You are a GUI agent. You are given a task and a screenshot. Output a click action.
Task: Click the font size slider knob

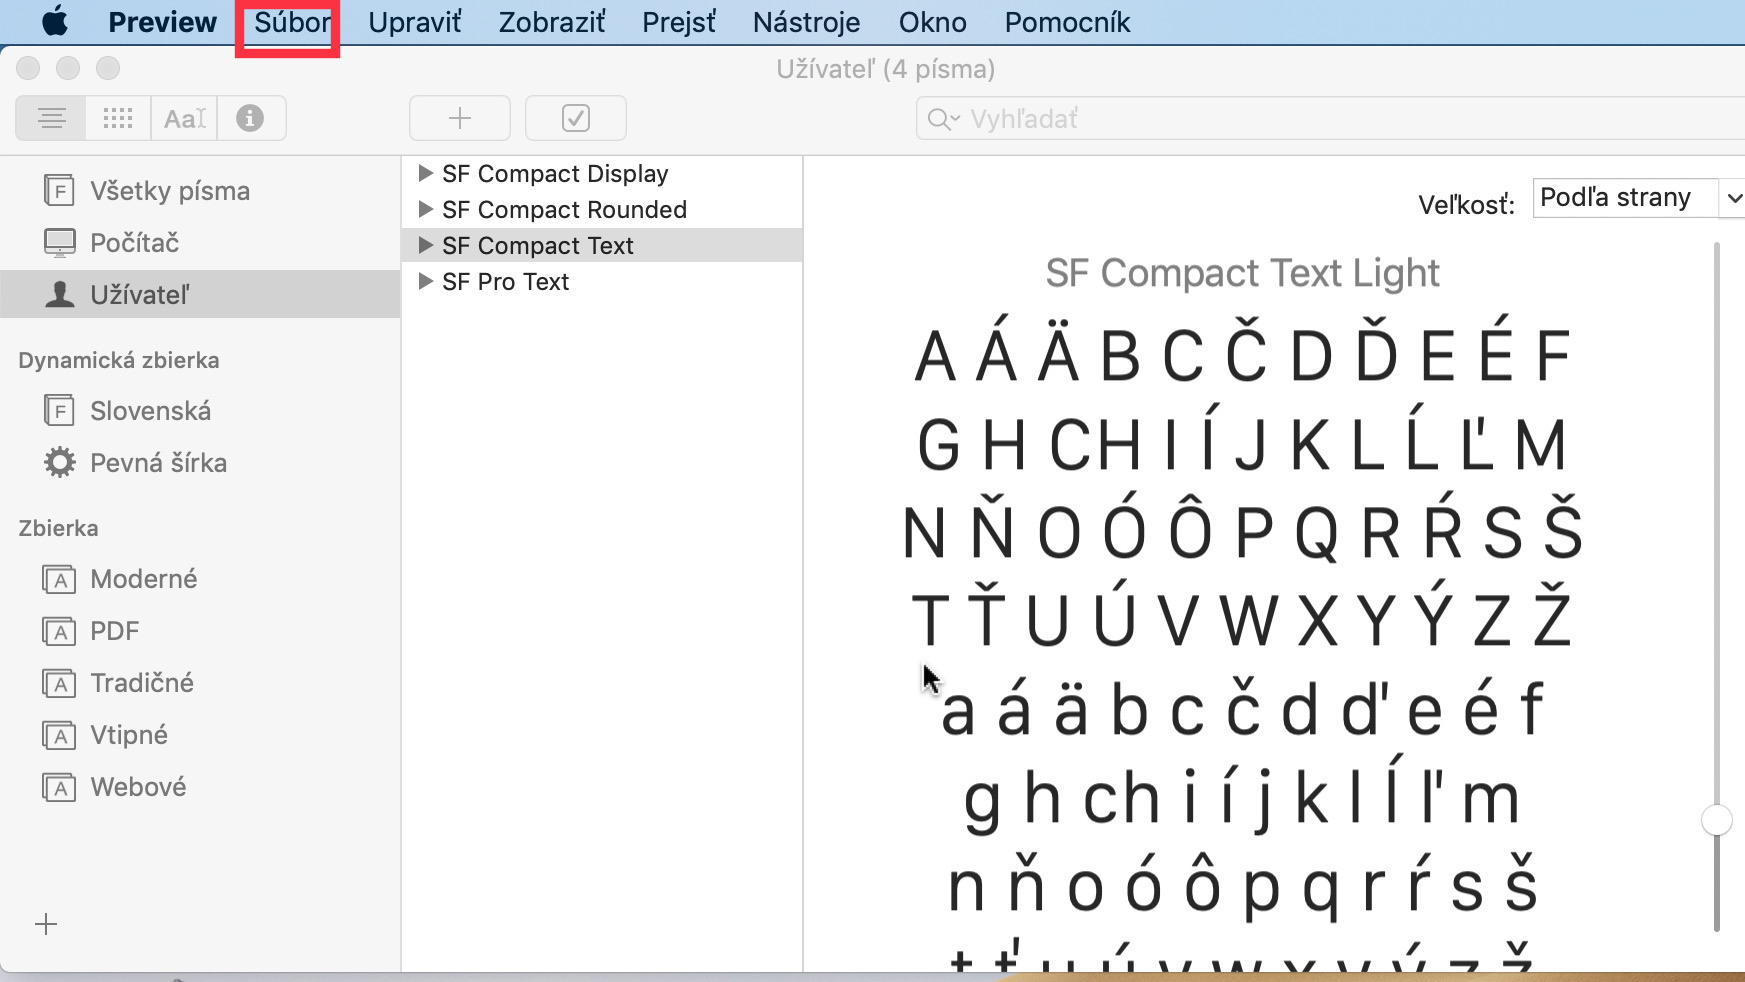pos(1716,820)
